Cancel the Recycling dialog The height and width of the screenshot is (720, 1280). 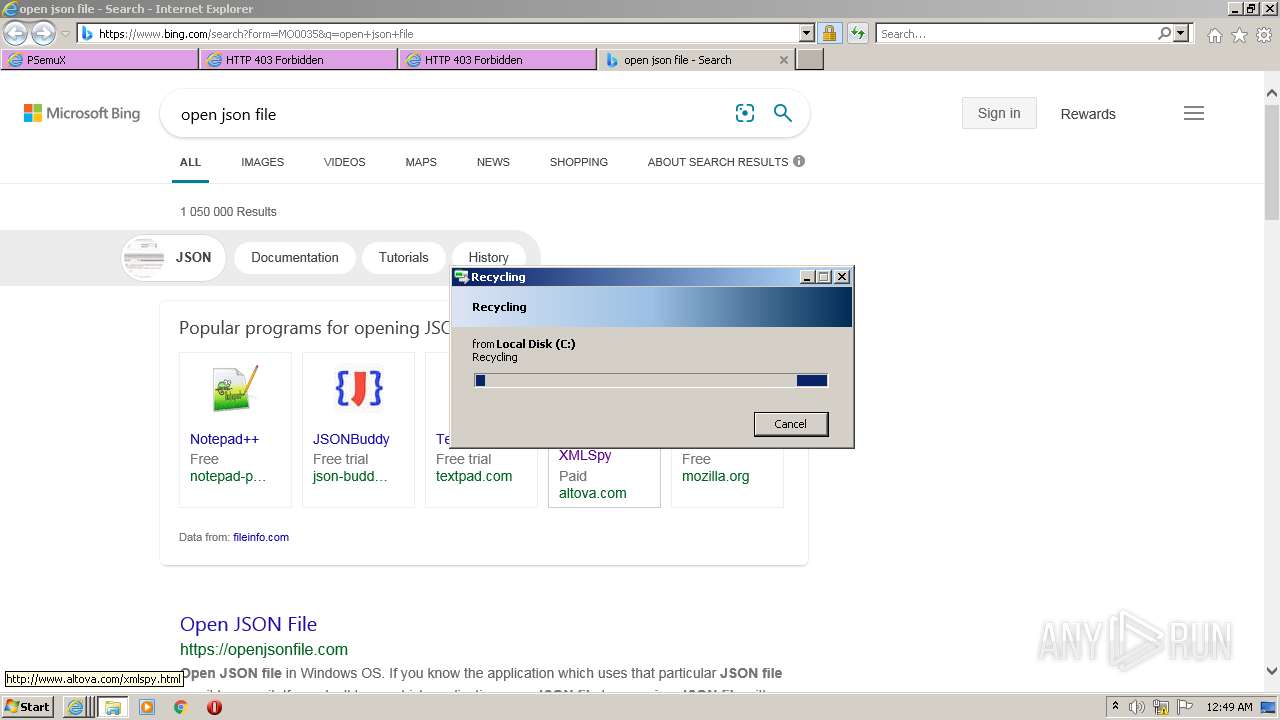click(790, 424)
